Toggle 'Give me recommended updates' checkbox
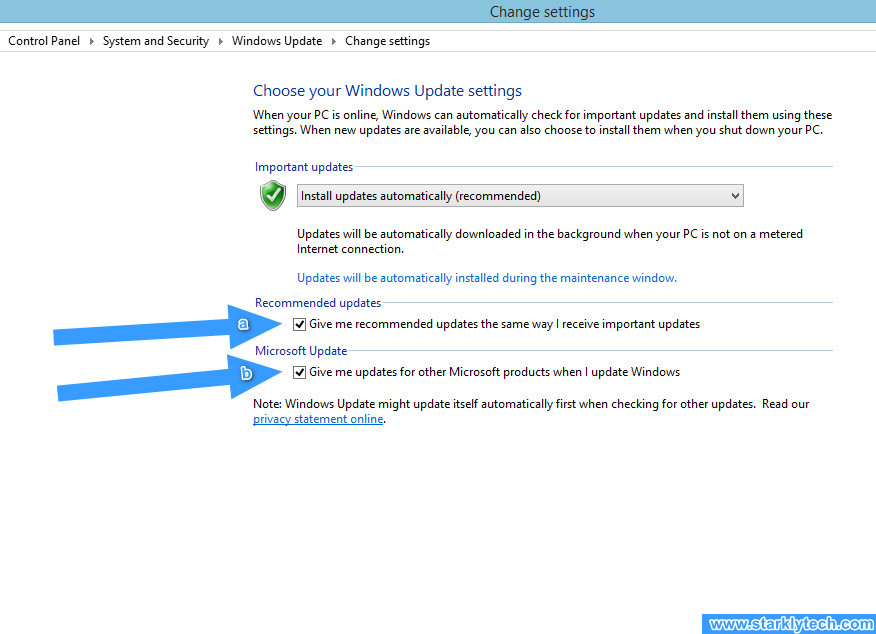The height and width of the screenshot is (634, 876). (x=299, y=323)
